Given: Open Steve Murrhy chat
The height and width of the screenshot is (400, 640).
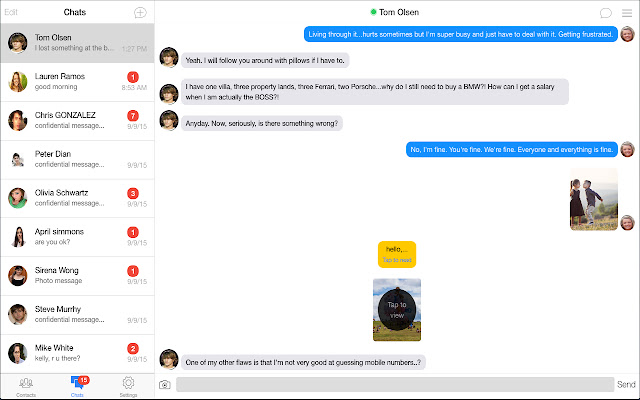Looking at the screenshot, I should coord(77,314).
